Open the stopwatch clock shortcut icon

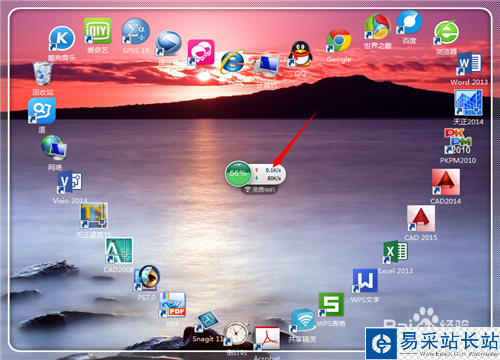237,333
